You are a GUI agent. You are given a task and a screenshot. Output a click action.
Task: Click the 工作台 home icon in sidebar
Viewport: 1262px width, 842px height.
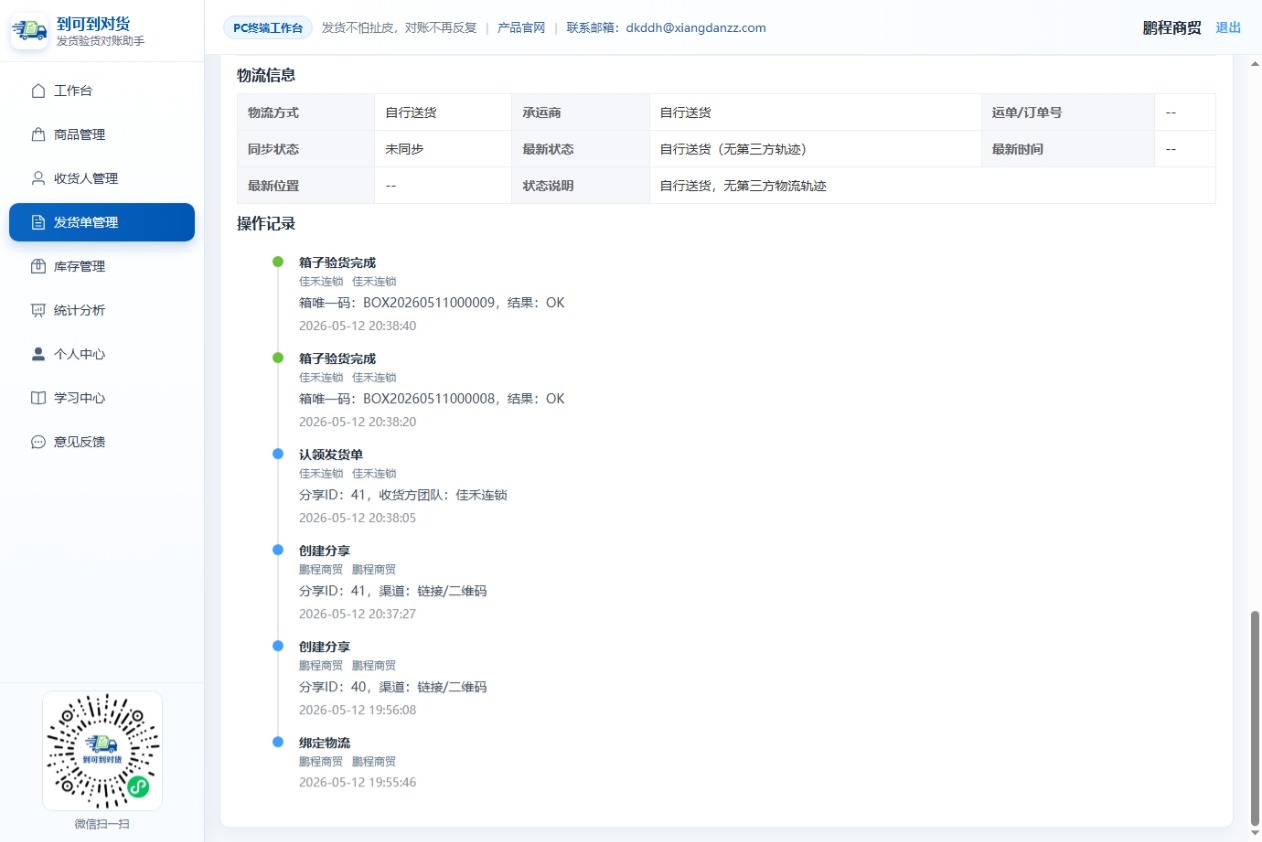(x=39, y=91)
